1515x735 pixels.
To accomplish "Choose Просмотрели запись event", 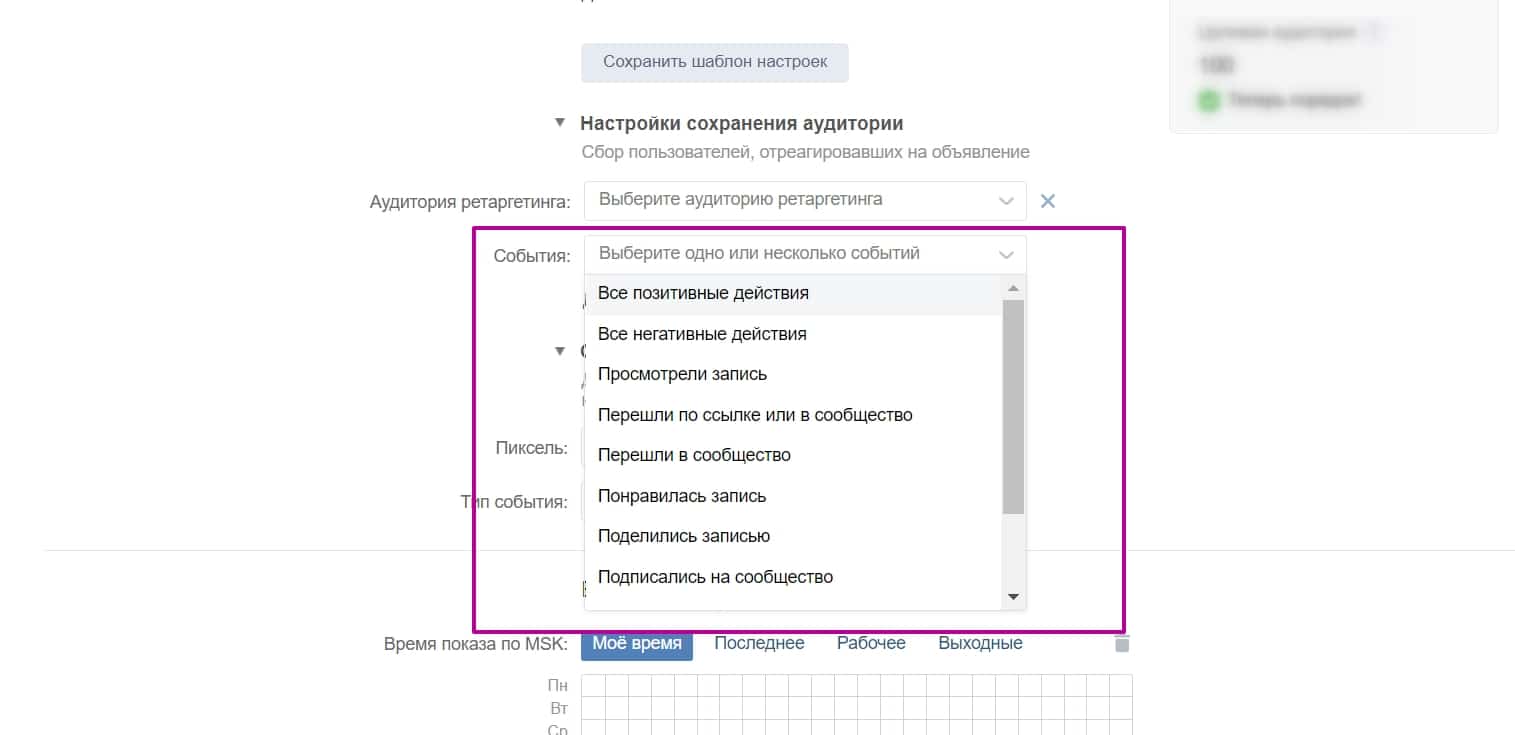I will 793,375.
